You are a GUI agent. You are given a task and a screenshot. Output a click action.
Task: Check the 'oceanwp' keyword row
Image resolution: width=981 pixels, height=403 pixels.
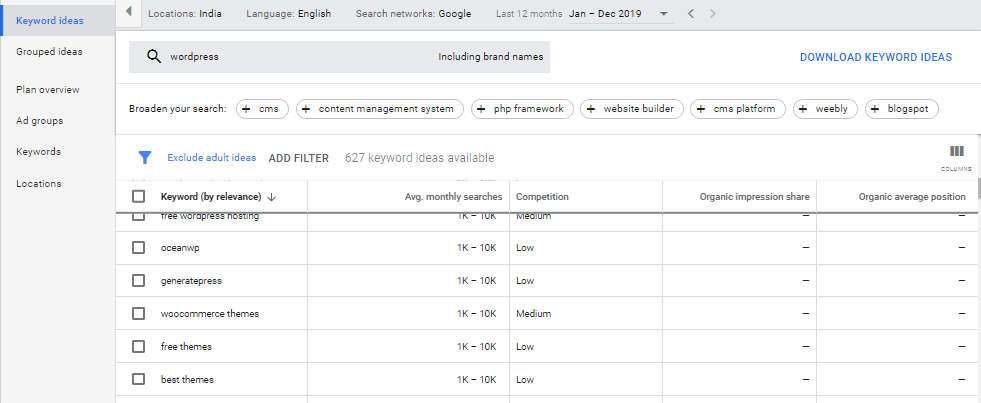(138, 248)
